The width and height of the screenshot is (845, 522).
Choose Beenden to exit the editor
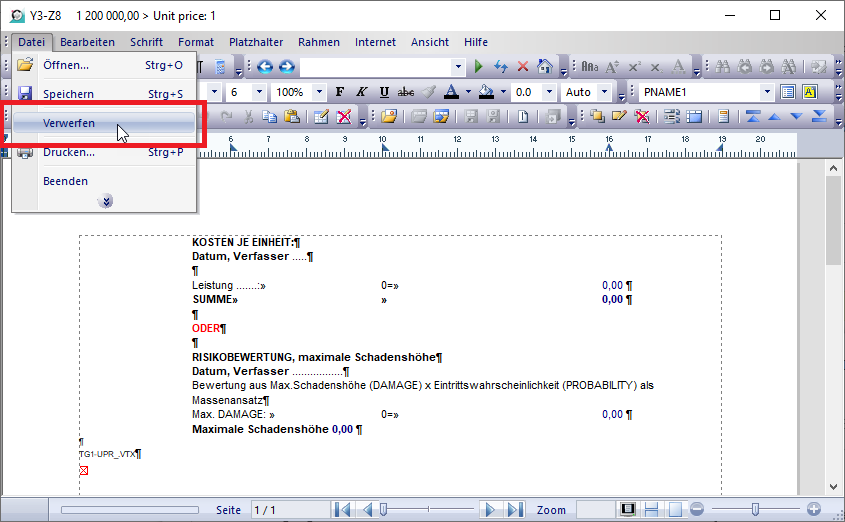click(65, 181)
